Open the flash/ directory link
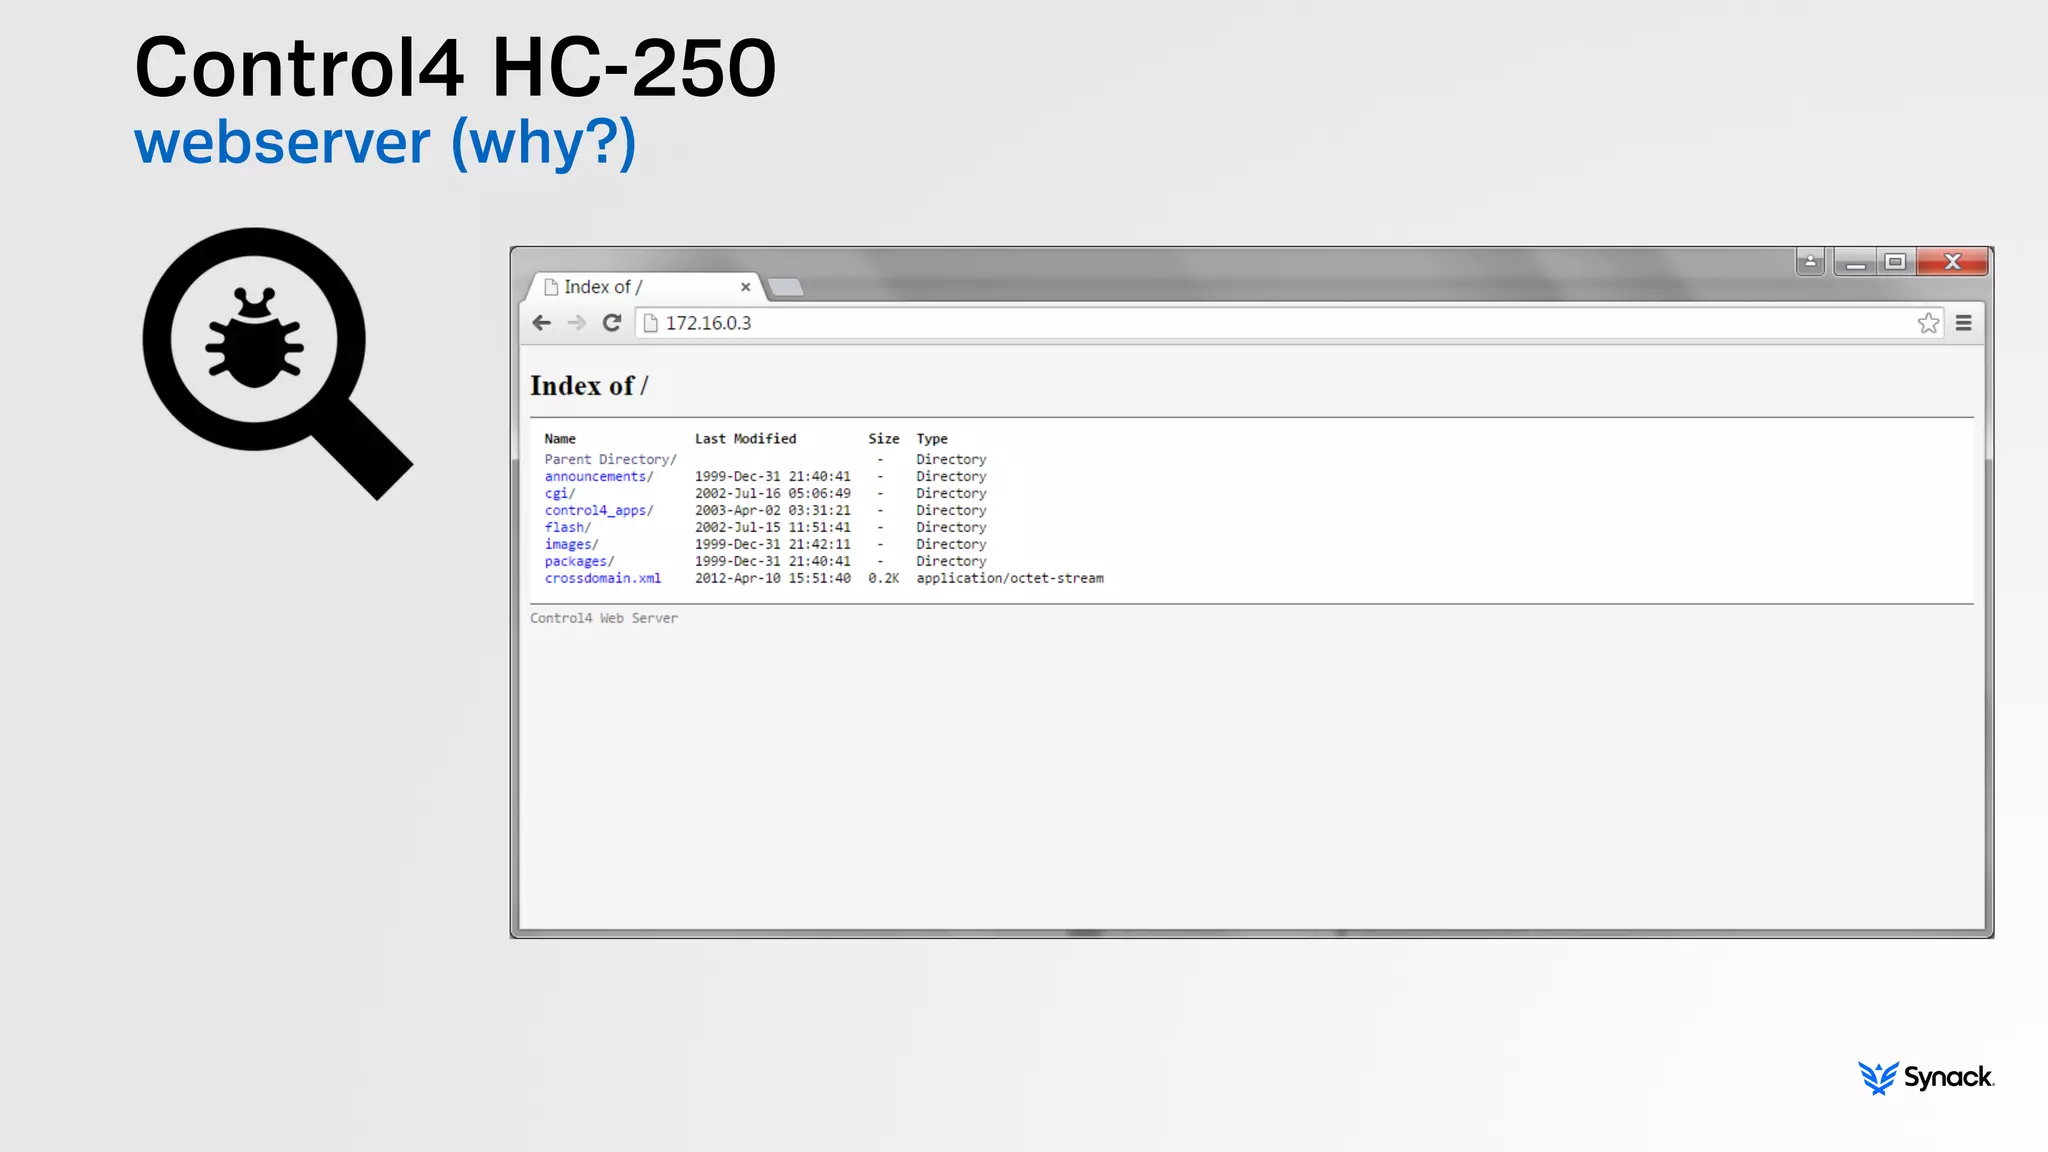Screen dimensions: 2048x1152 pos(567,528)
